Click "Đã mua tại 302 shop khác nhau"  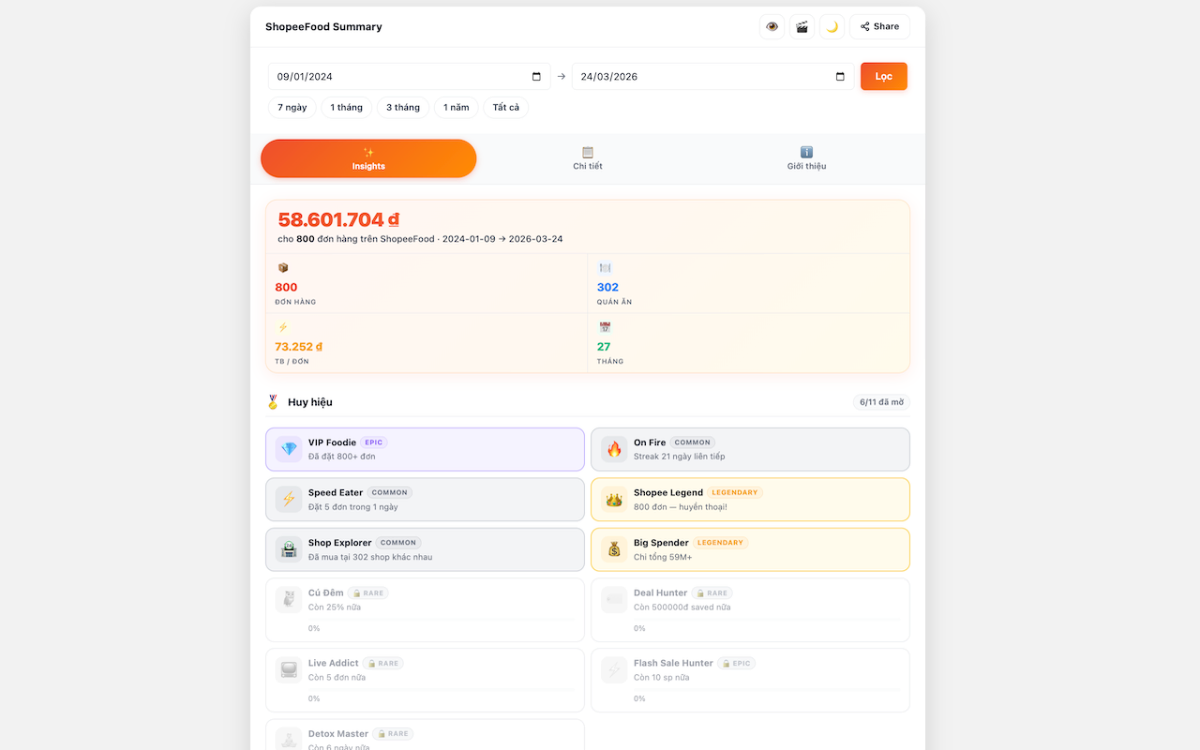370,557
